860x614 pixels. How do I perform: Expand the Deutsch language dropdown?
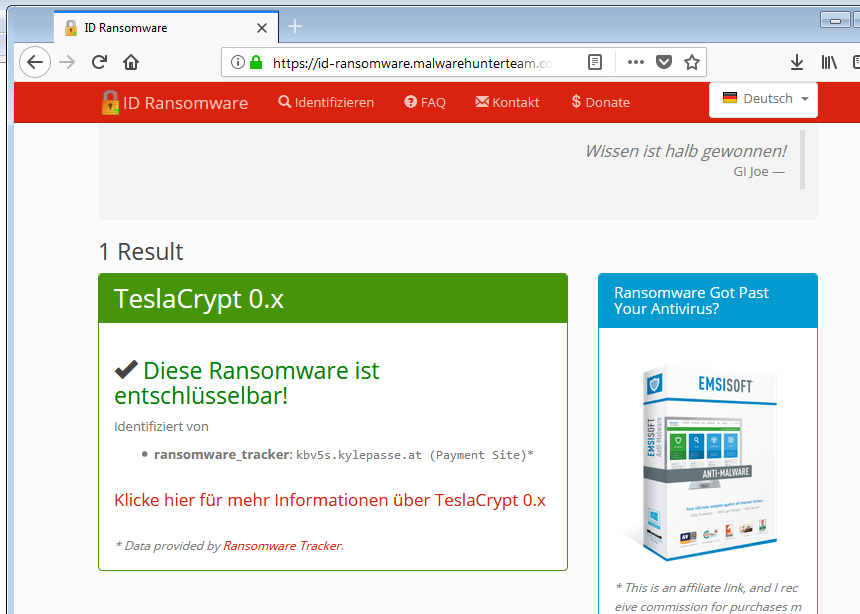(763, 99)
